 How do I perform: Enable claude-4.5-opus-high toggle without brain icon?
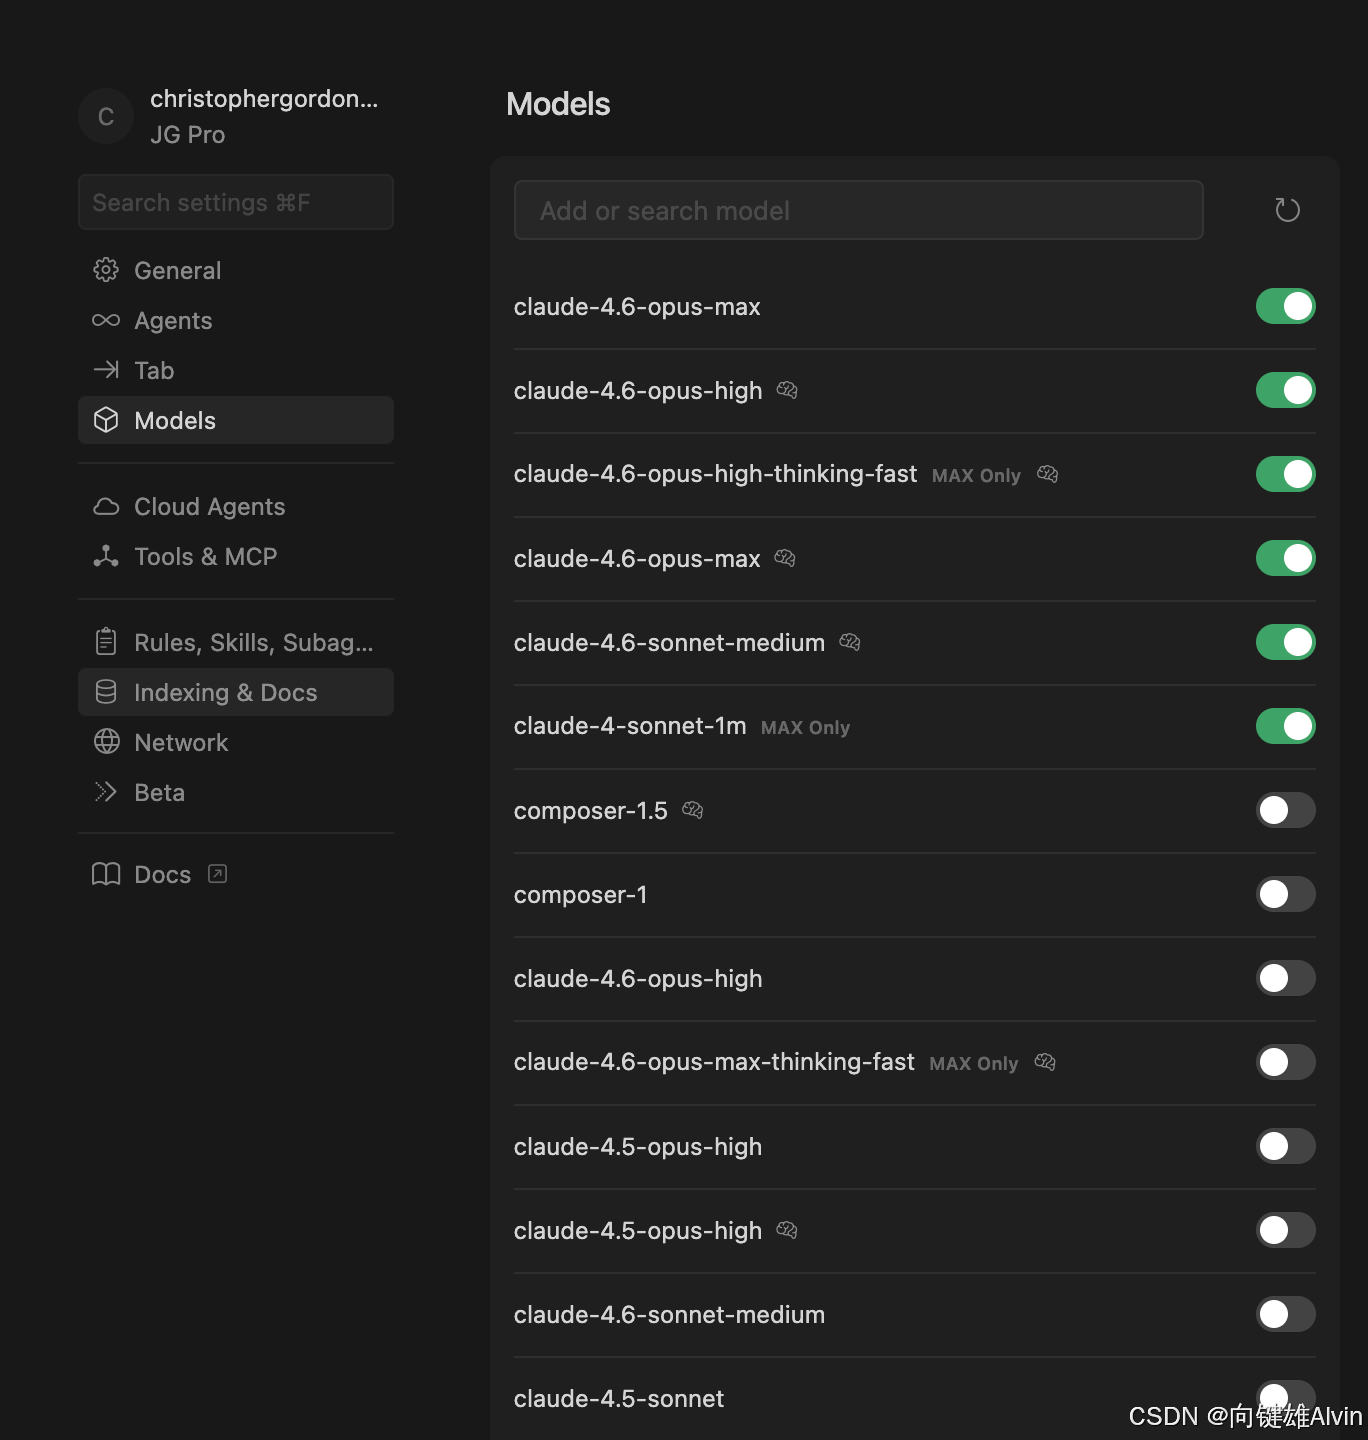click(x=1285, y=1146)
